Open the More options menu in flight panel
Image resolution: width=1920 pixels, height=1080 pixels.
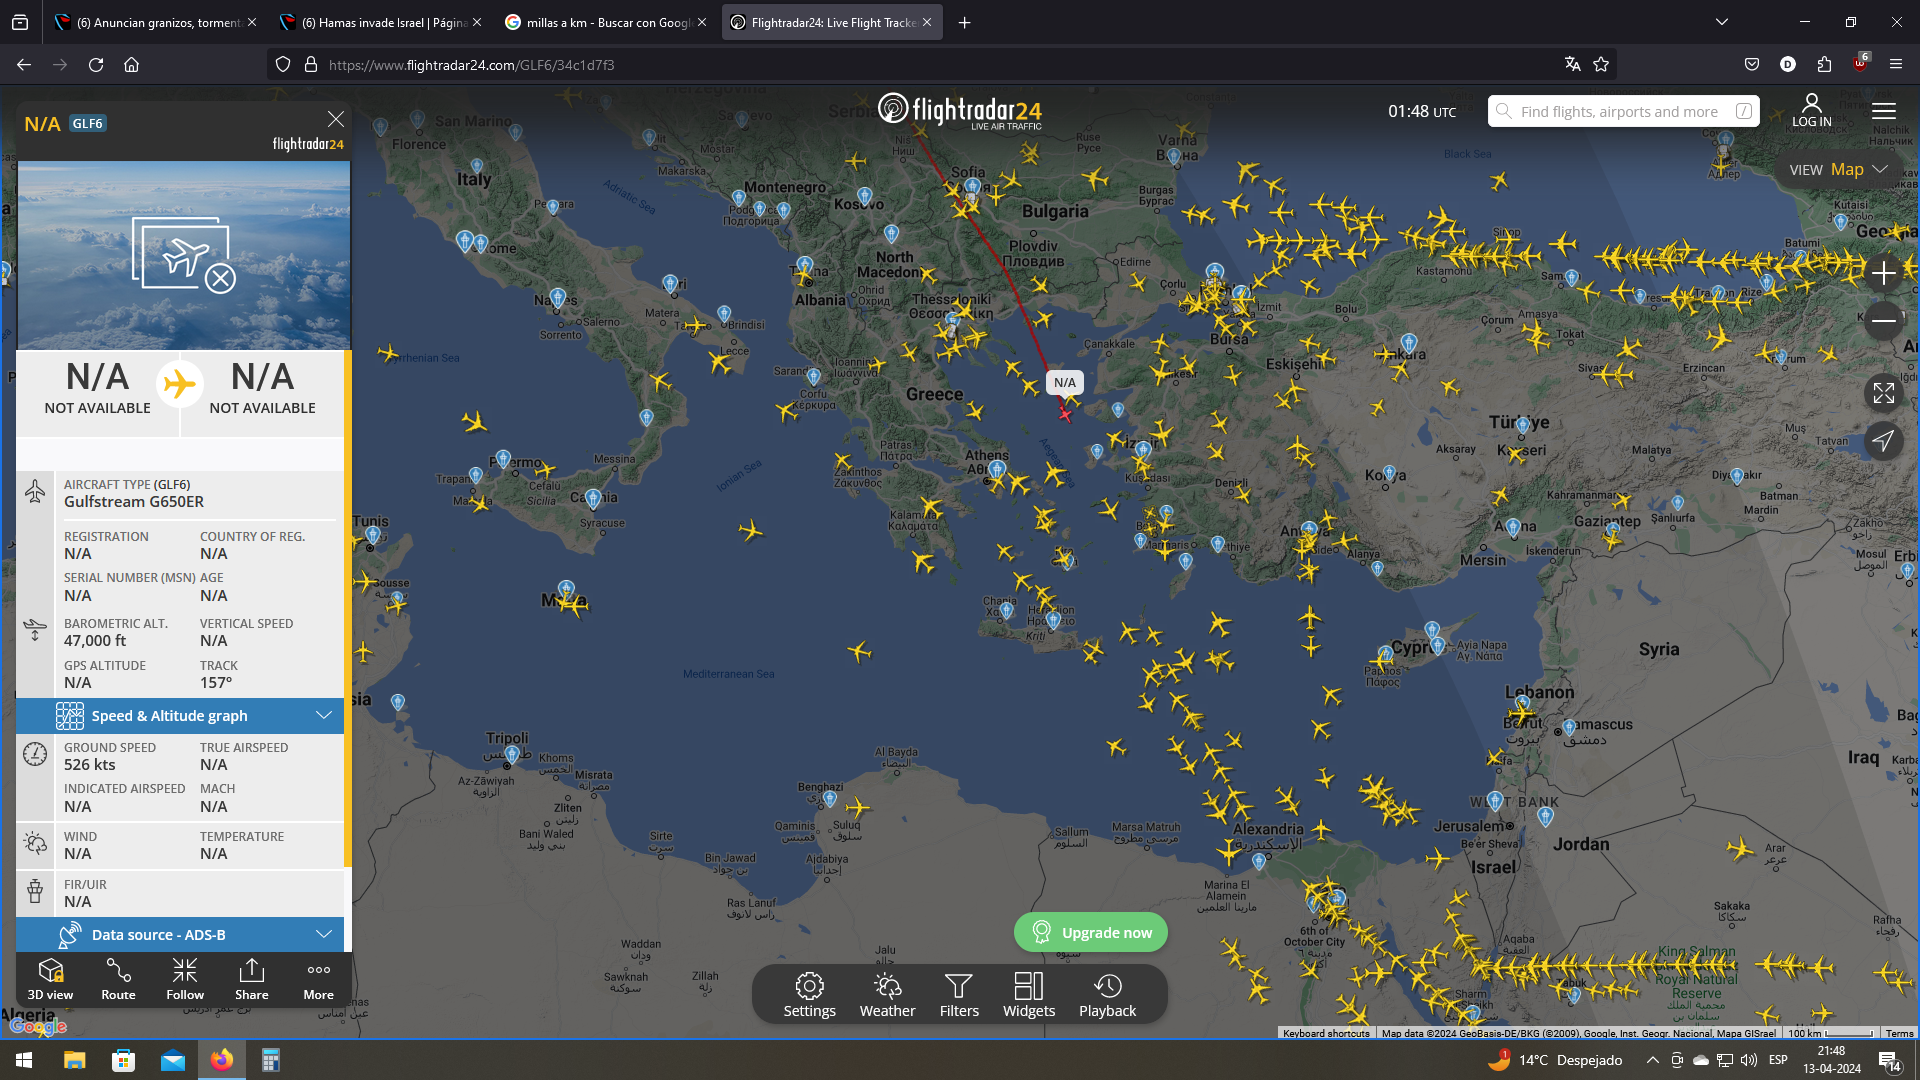click(319, 979)
